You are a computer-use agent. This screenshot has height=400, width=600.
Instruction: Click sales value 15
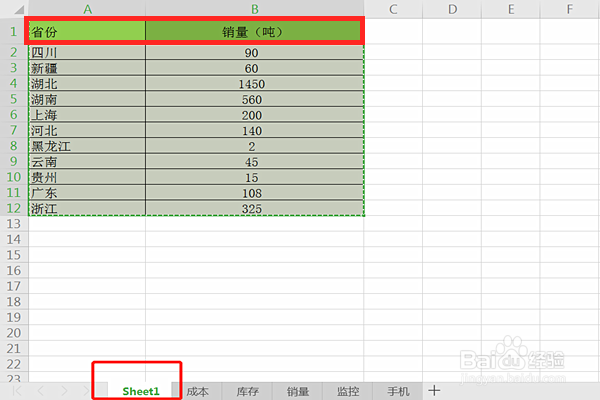252,177
